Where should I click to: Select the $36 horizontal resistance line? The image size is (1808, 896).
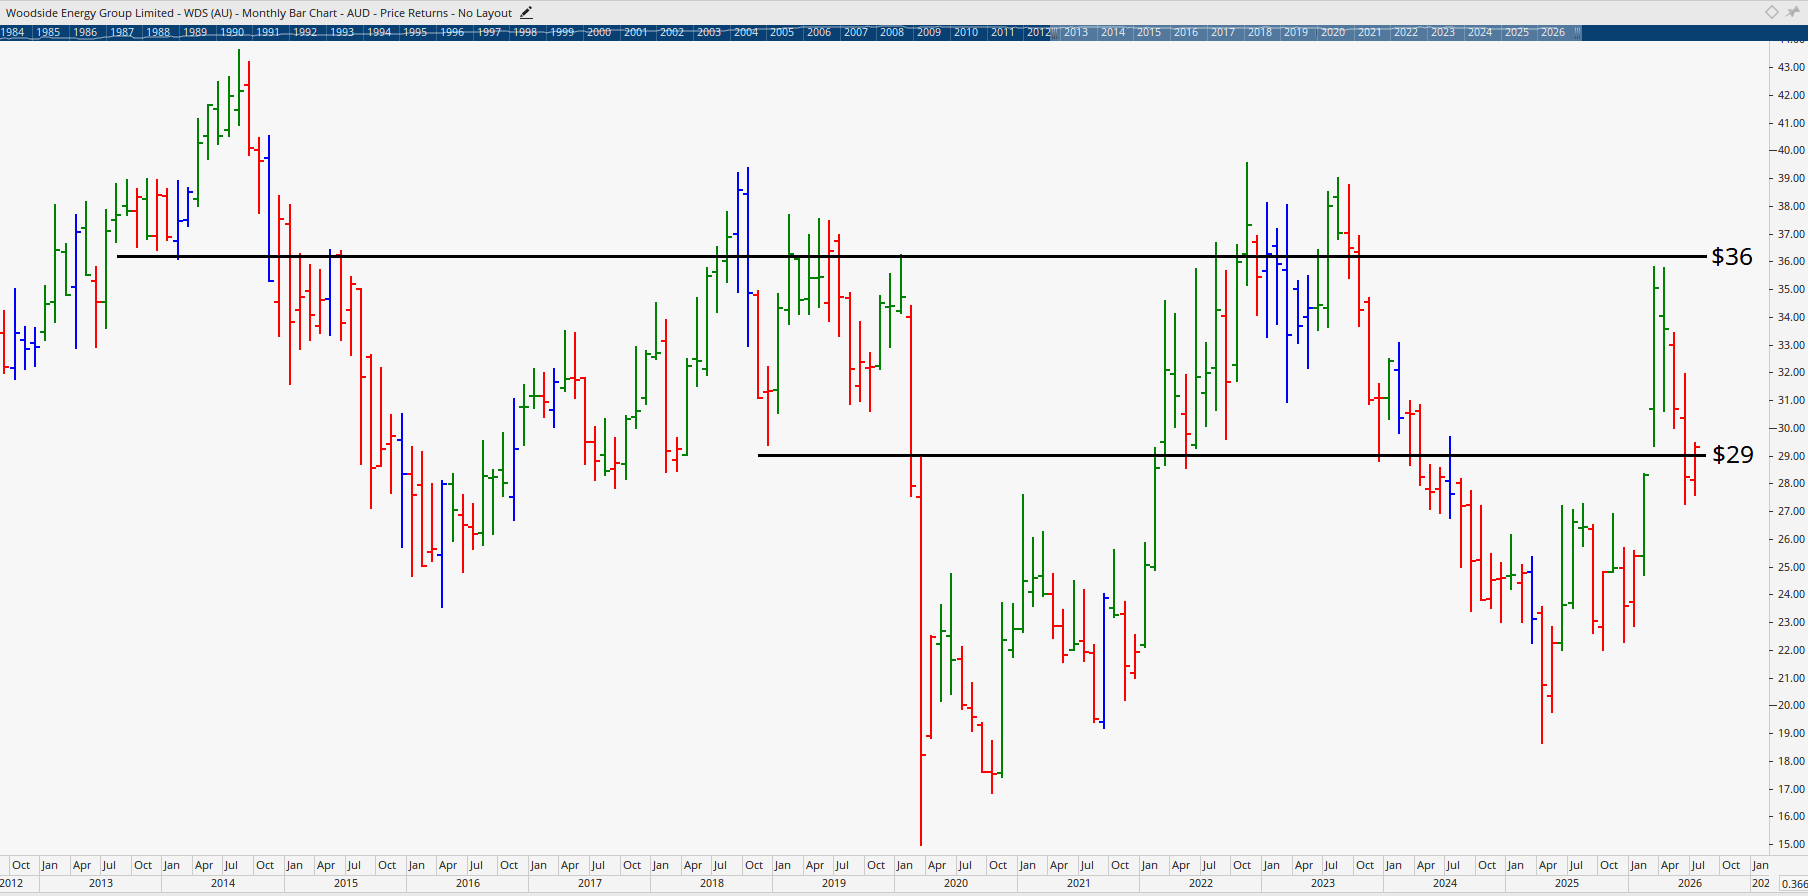(910, 257)
